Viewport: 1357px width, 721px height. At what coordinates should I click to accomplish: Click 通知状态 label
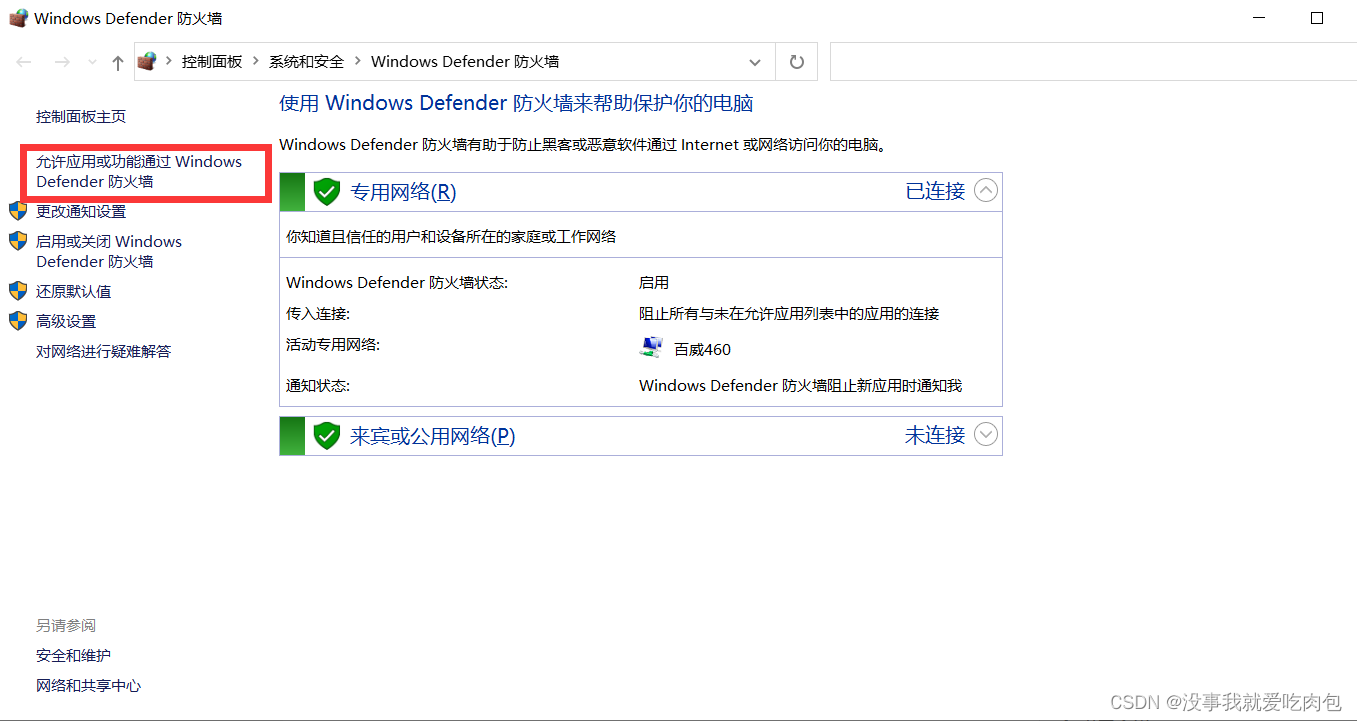318,385
